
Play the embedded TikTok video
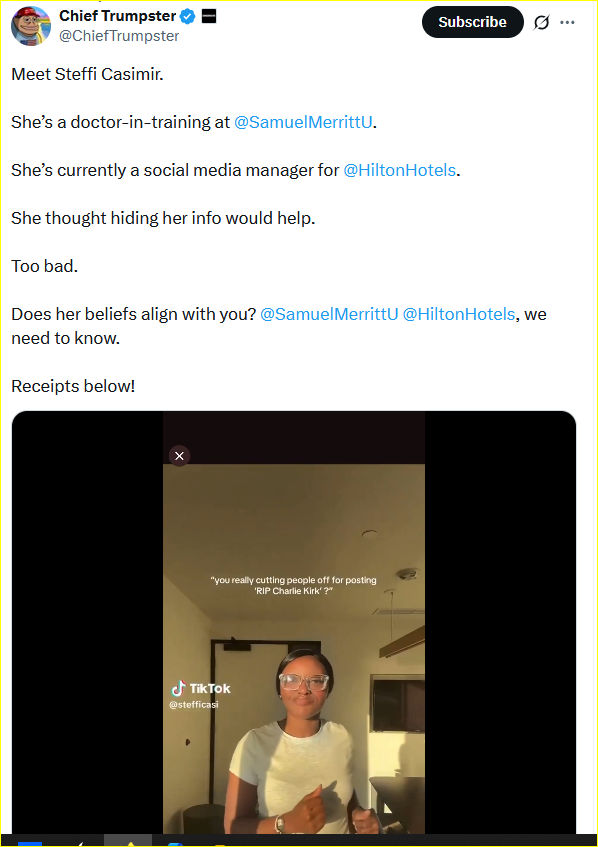pos(294,622)
